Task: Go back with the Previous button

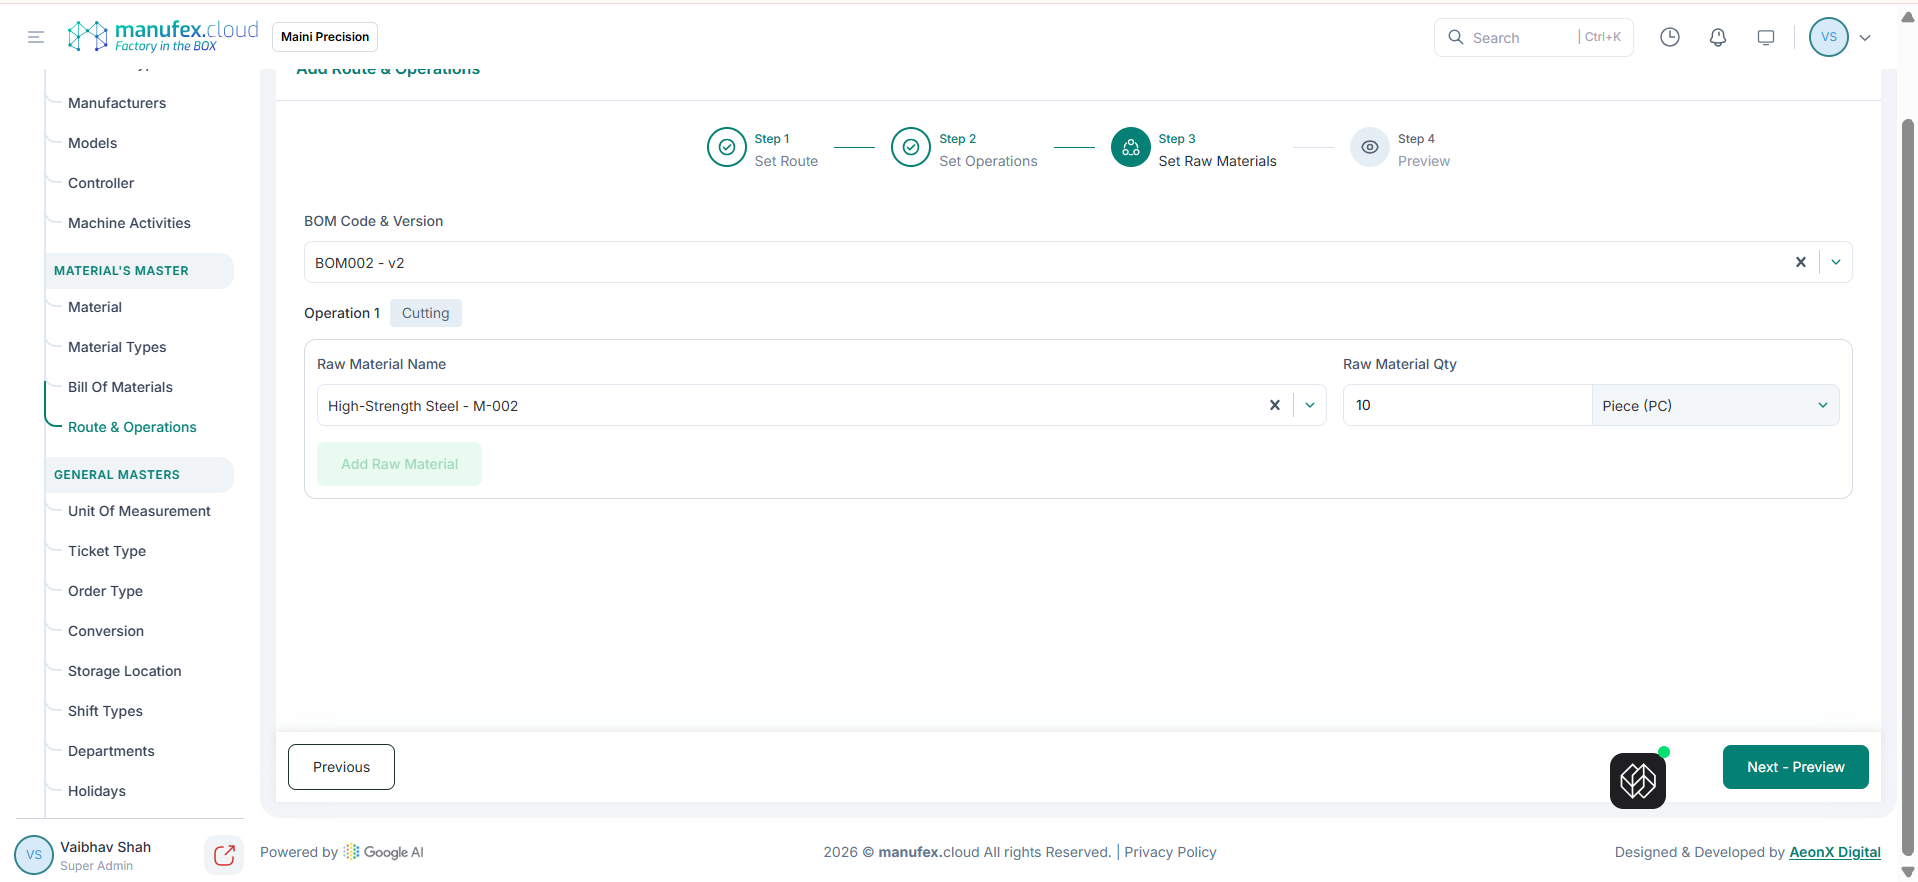Action: pos(341,767)
